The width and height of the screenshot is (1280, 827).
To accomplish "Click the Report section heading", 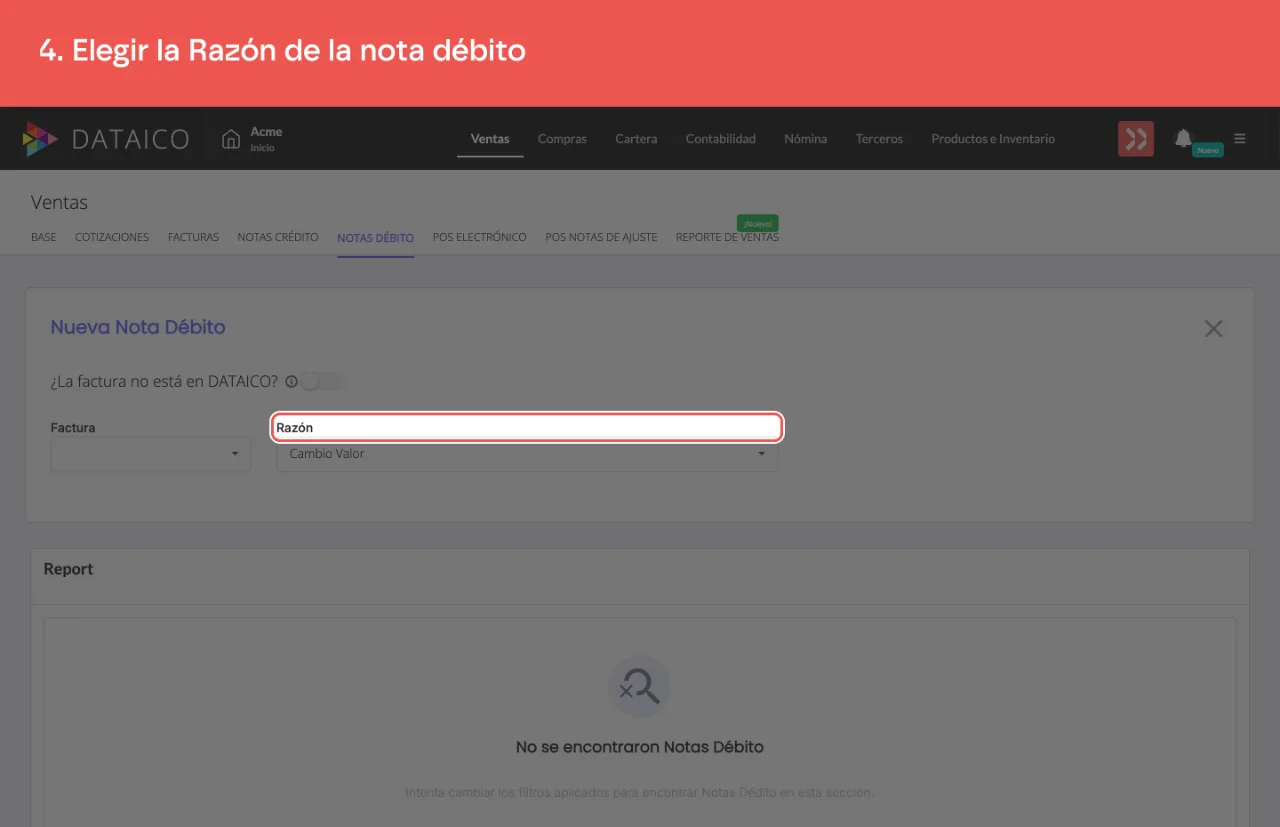I will point(68,569).
